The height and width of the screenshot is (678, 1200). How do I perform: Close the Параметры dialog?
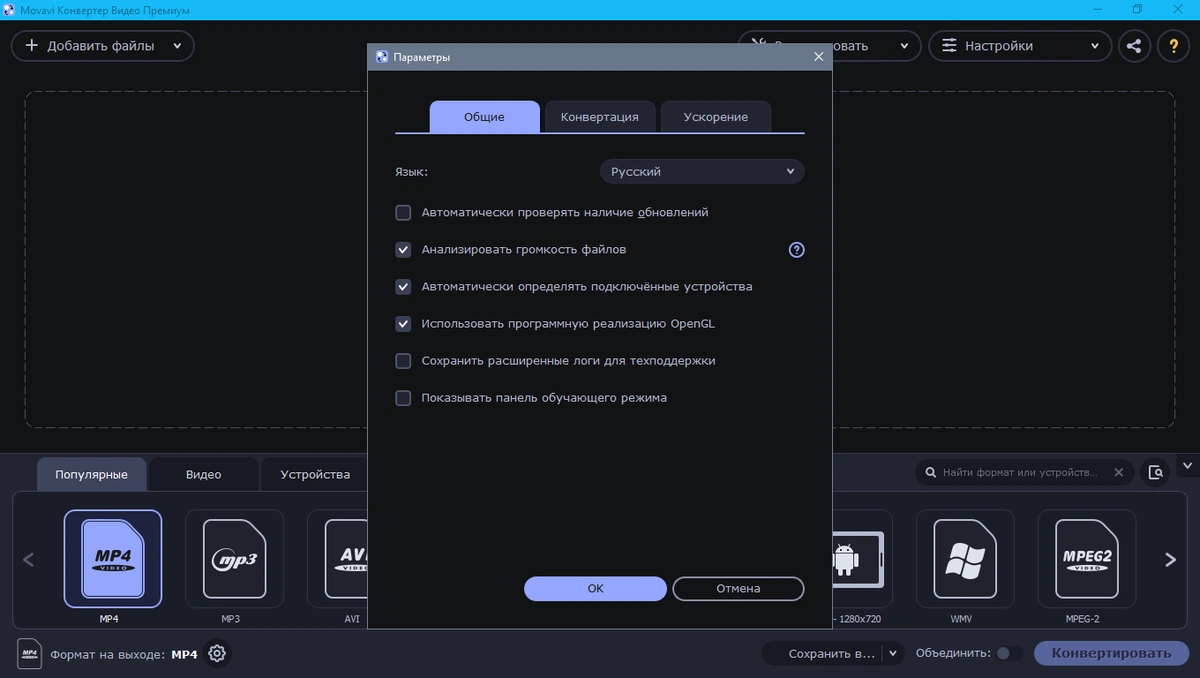[x=819, y=57]
